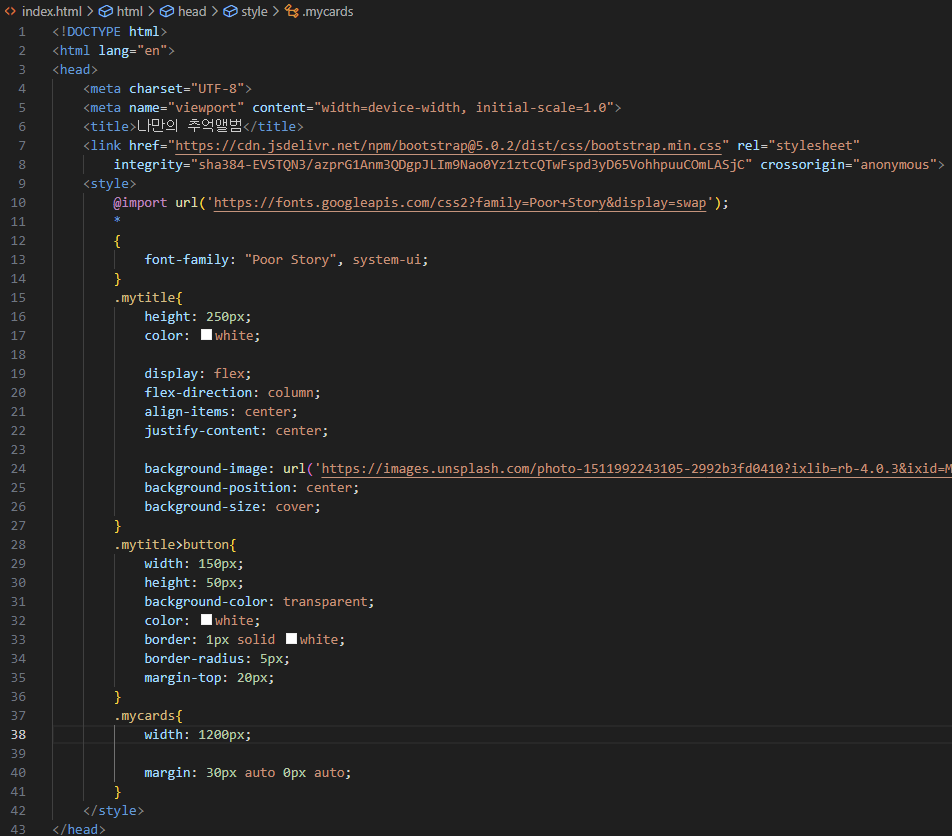Viewport: 952px width, 836px height.
Task: Click line number 43 in the gutter
Action: pyautogui.click(x=18, y=829)
